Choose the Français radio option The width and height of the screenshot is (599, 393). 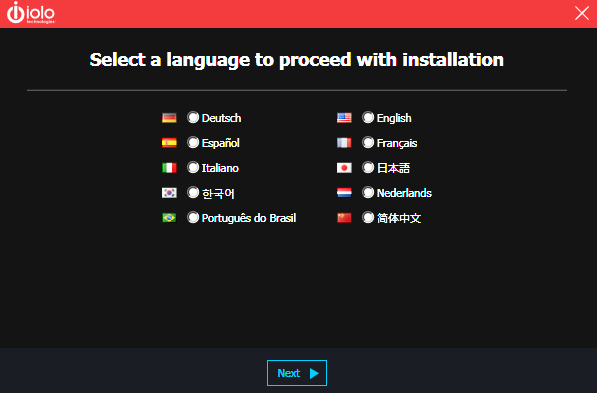[368, 142]
